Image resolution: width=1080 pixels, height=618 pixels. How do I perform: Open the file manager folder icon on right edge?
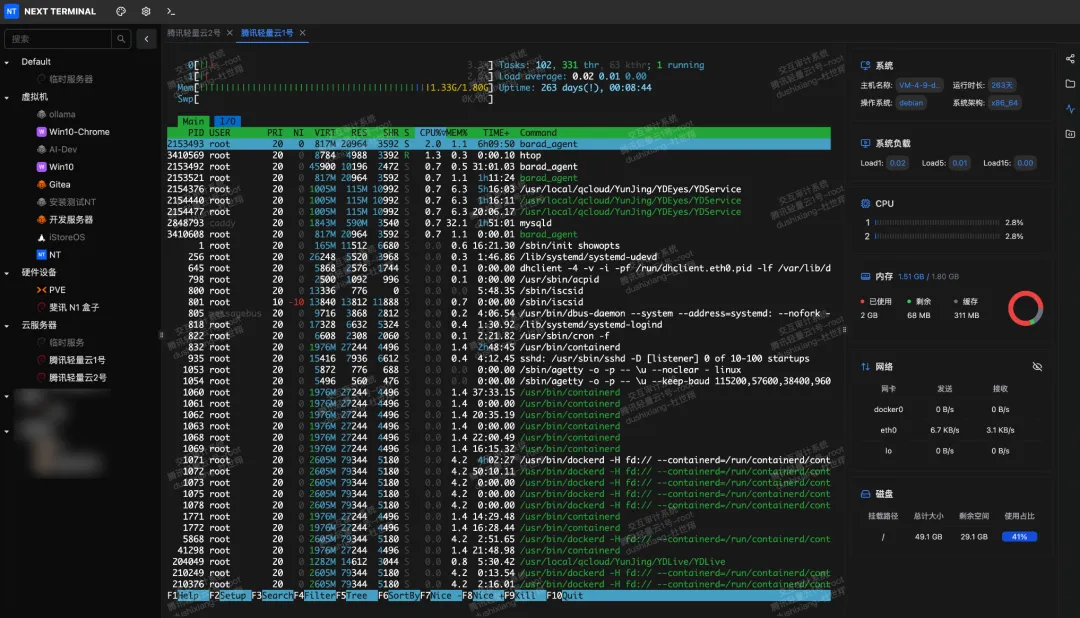pyautogui.click(x=1070, y=84)
